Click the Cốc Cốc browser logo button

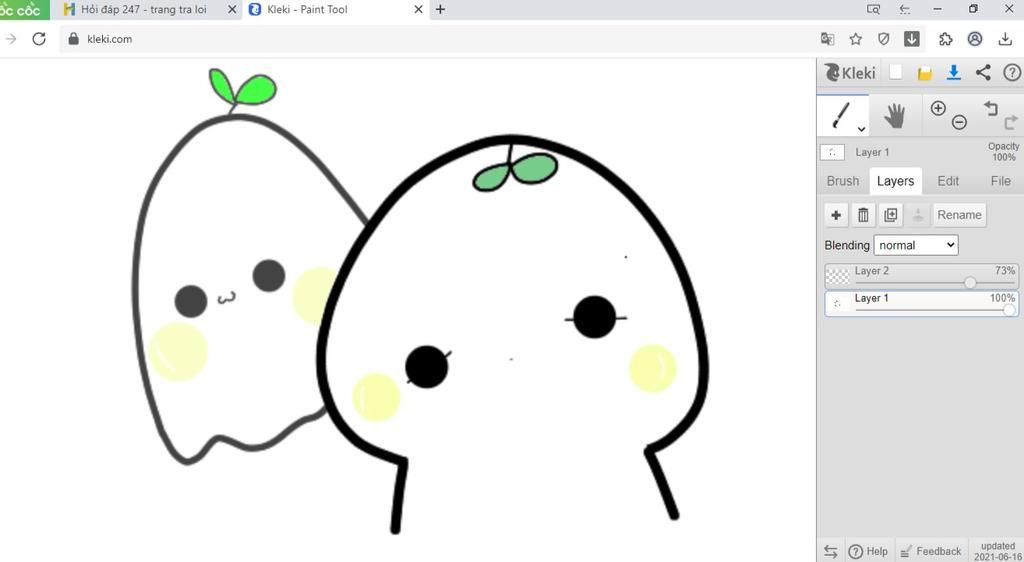[24, 10]
